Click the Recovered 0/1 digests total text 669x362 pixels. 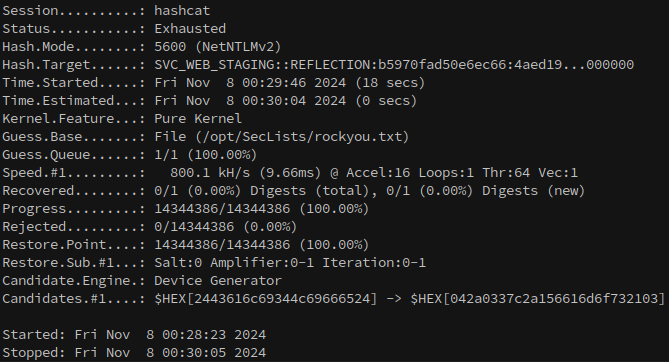tap(261, 191)
